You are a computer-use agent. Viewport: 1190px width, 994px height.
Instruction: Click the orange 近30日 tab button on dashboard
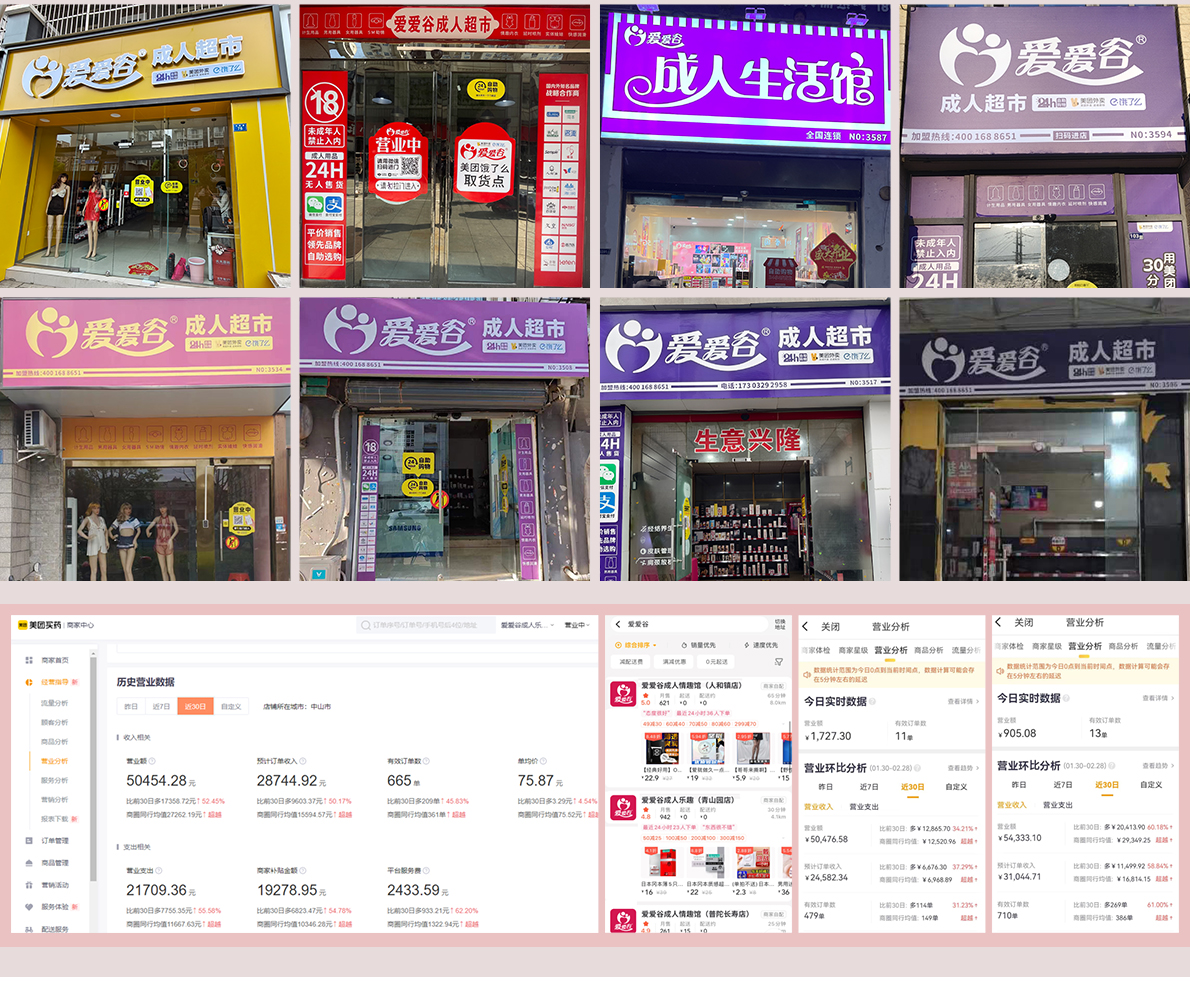point(195,706)
